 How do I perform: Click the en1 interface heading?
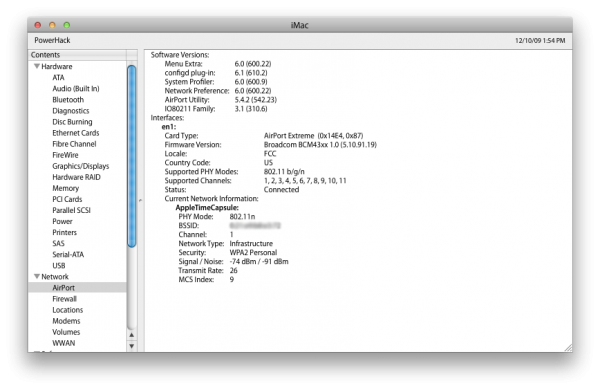click(169, 127)
